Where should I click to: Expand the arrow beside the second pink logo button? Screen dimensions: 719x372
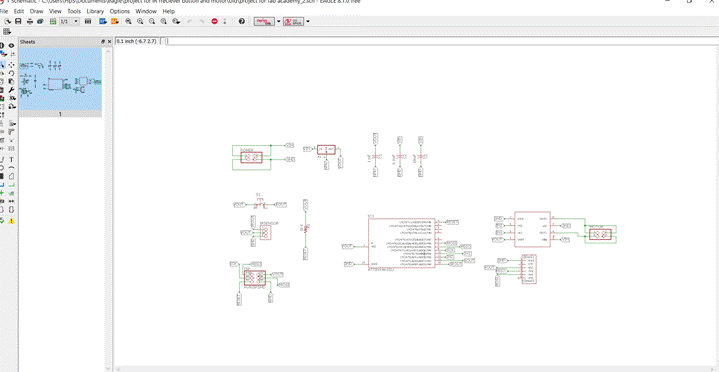[308, 21]
